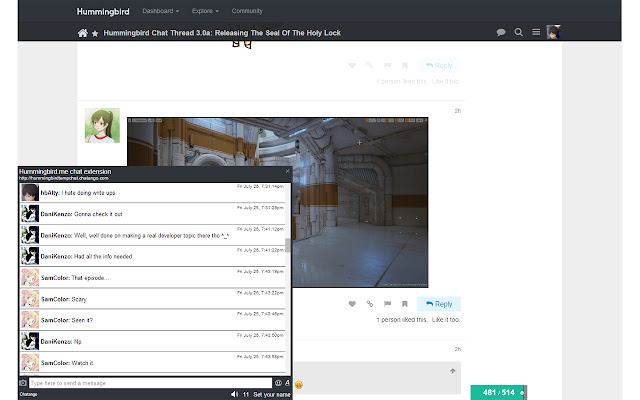Click camera icon in chat input bar

(x=23, y=383)
